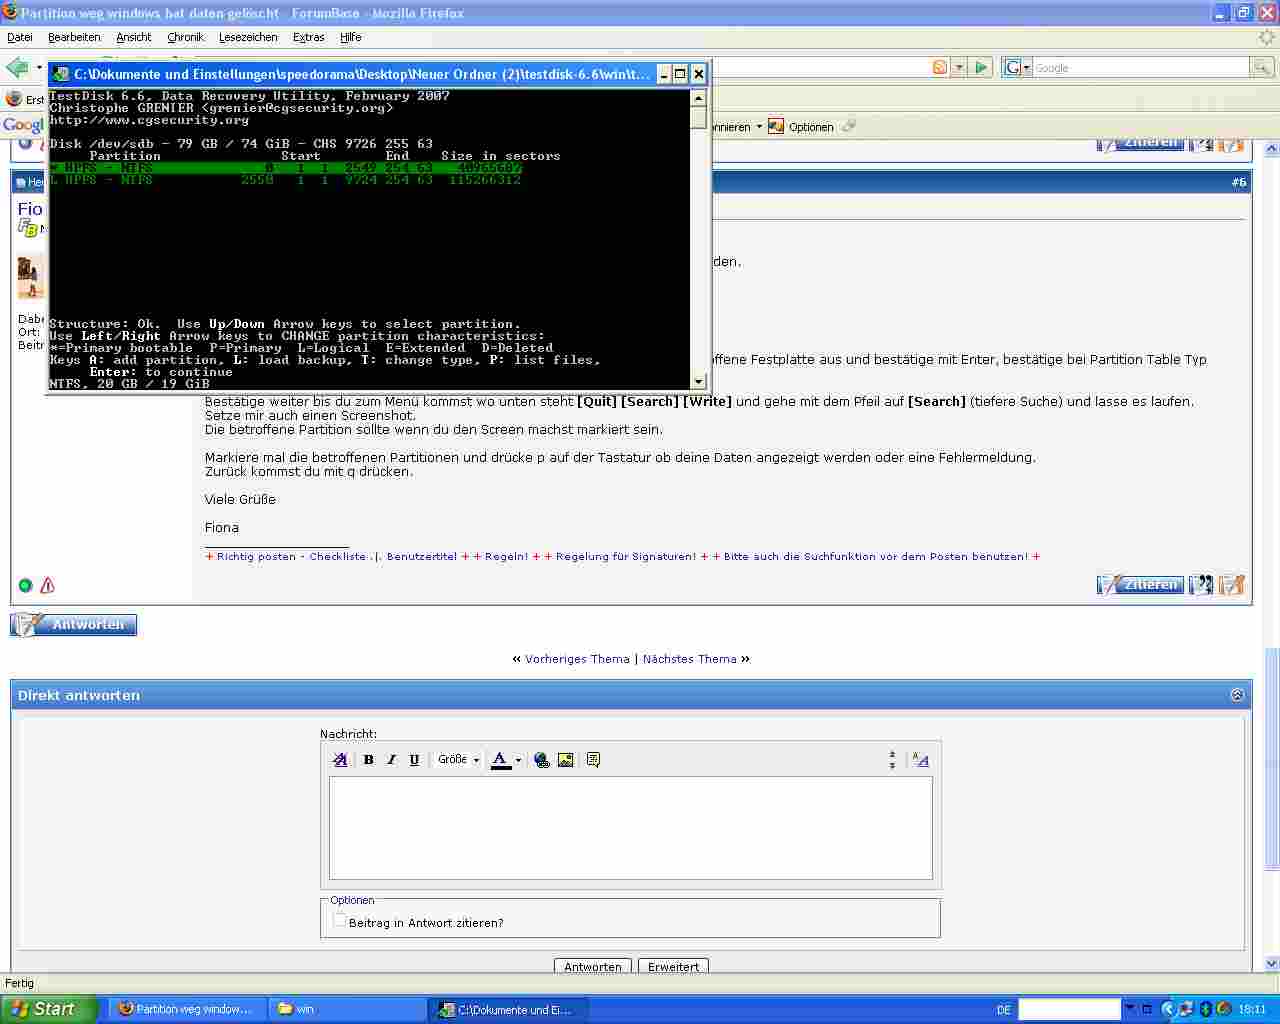
Task: Click the search magnifier button
Action: pos(1262,67)
